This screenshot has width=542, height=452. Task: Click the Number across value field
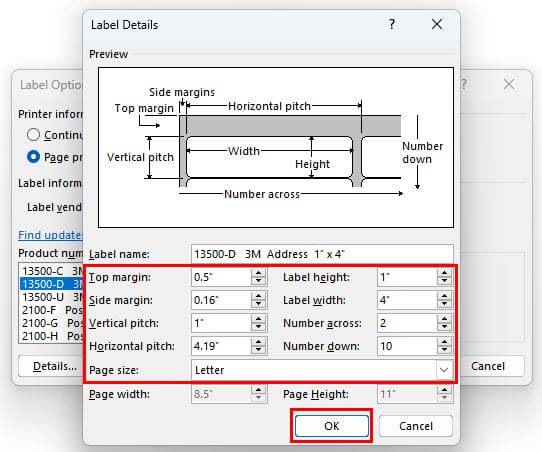click(407, 323)
